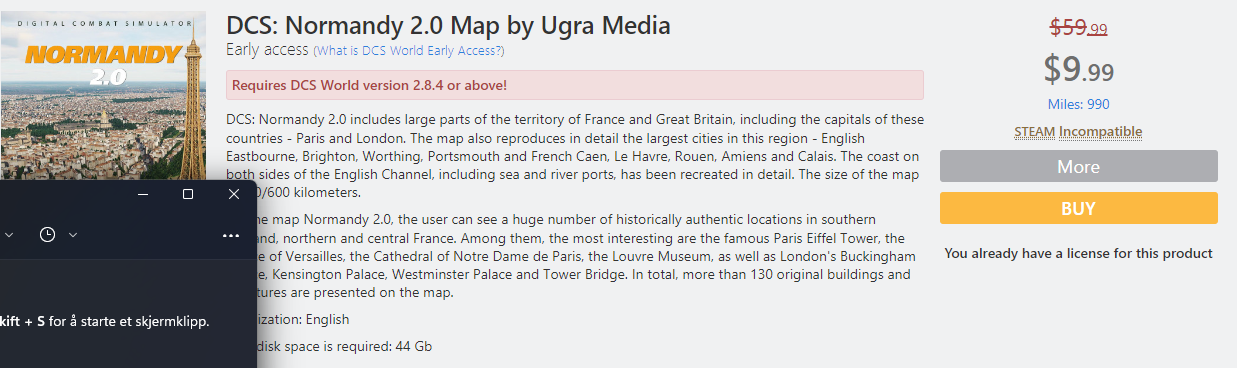Open the snip mode dropdown chevron
Image resolution: width=1237 pixels, height=368 pixels.
click(x=9, y=235)
